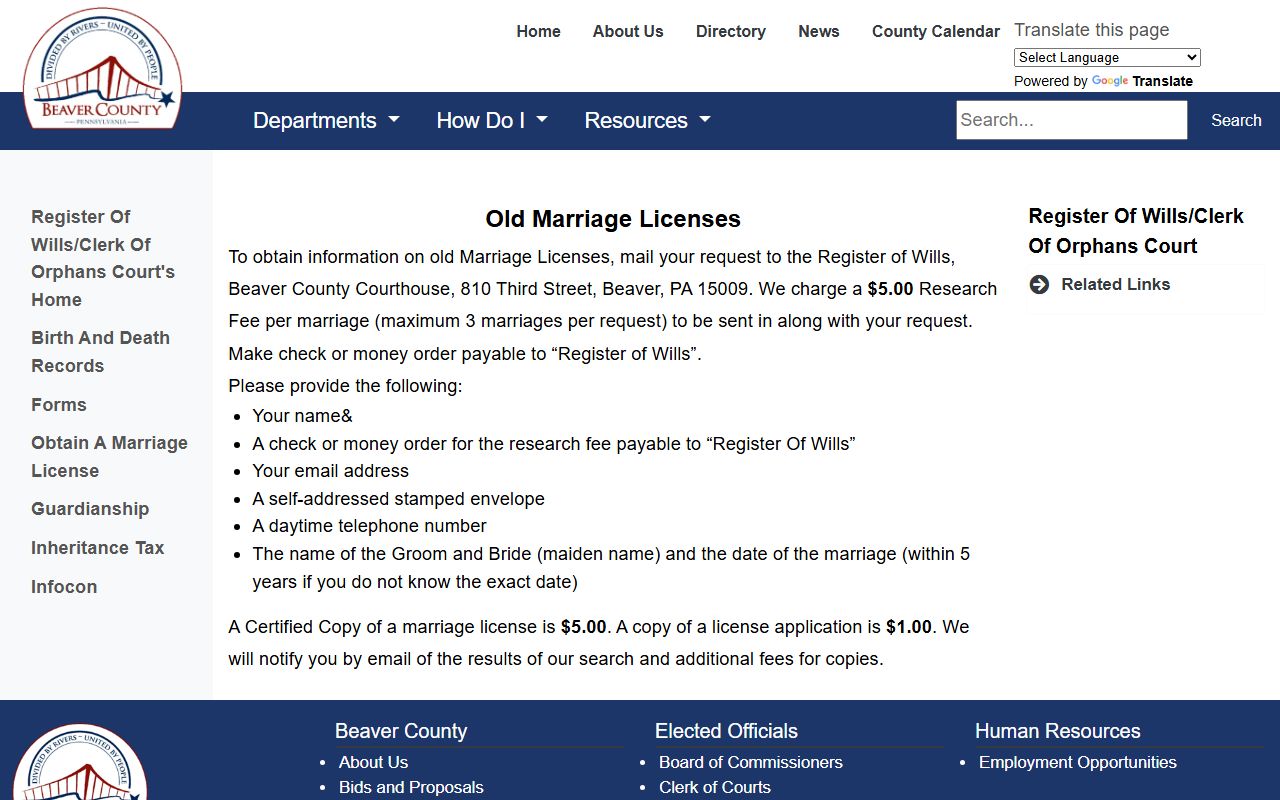The width and height of the screenshot is (1280, 800).
Task: Open Bids and Proposals footer link
Action: coord(411,787)
